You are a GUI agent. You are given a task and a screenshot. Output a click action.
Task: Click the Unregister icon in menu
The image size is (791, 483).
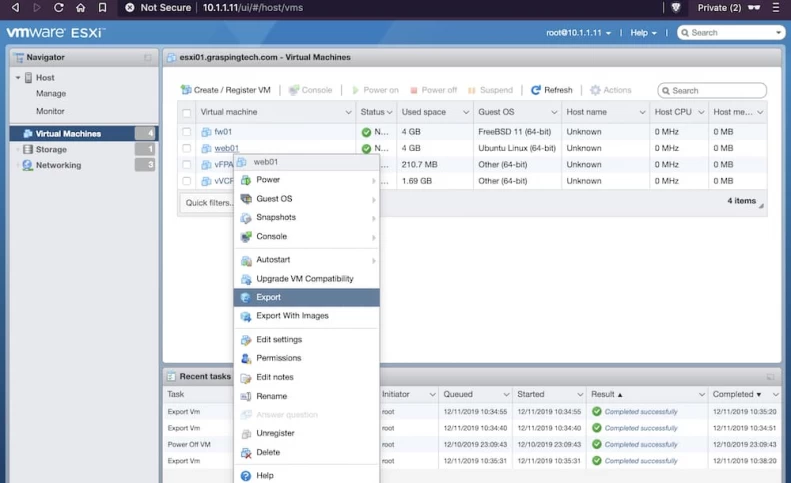[246, 434]
